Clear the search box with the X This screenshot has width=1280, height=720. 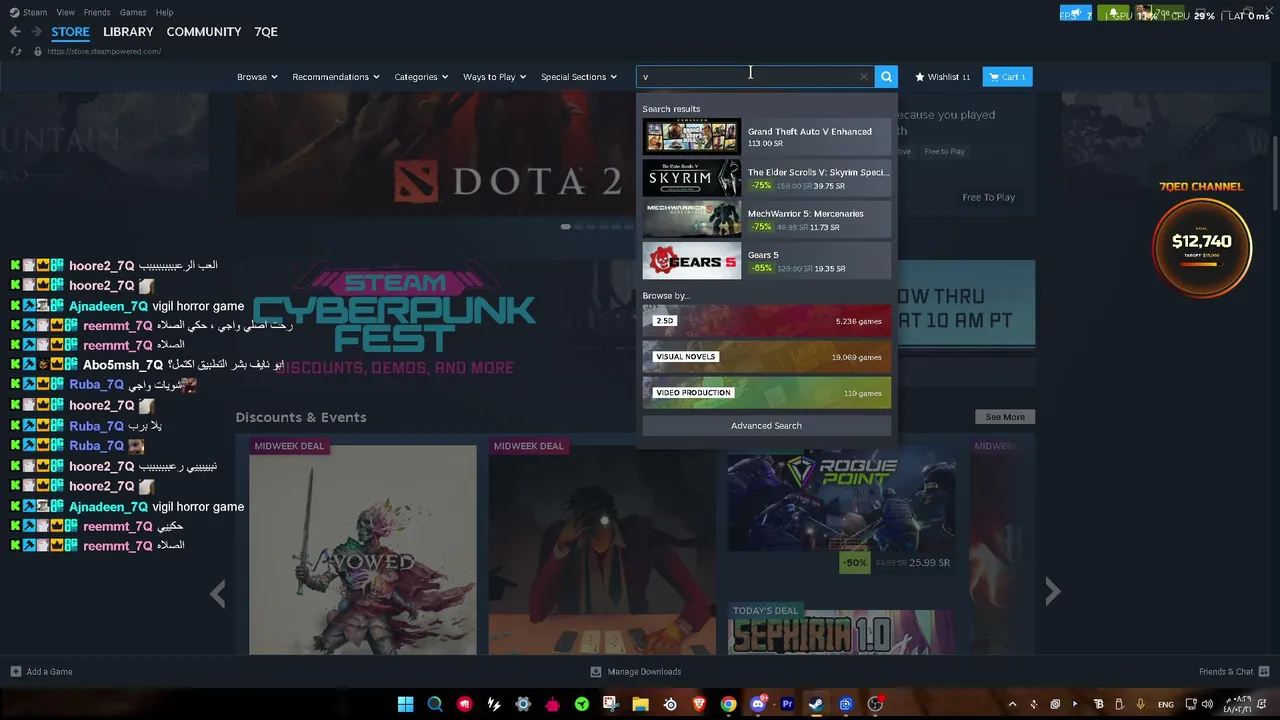(x=864, y=77)
